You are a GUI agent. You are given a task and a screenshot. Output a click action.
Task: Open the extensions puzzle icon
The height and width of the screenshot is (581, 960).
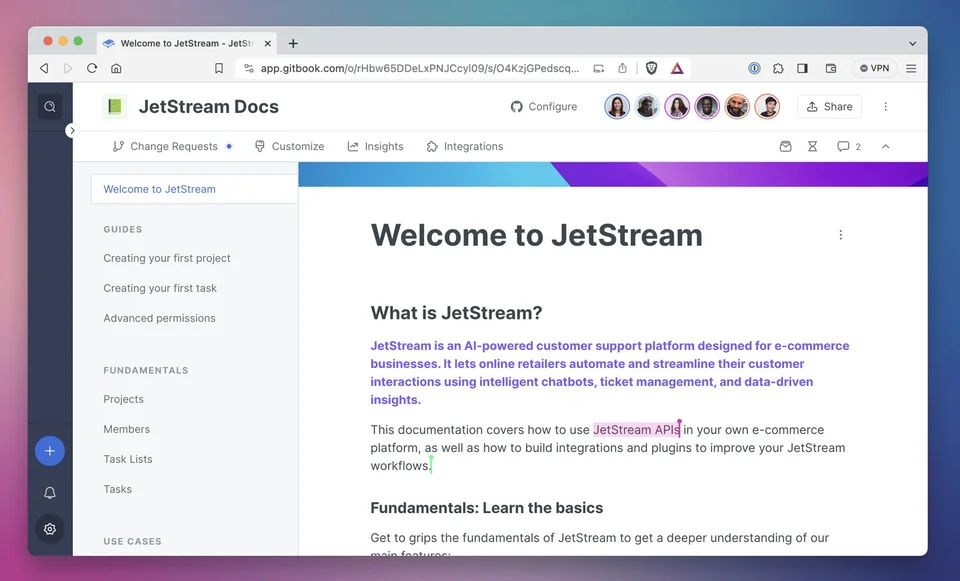(x=778, y=68)
